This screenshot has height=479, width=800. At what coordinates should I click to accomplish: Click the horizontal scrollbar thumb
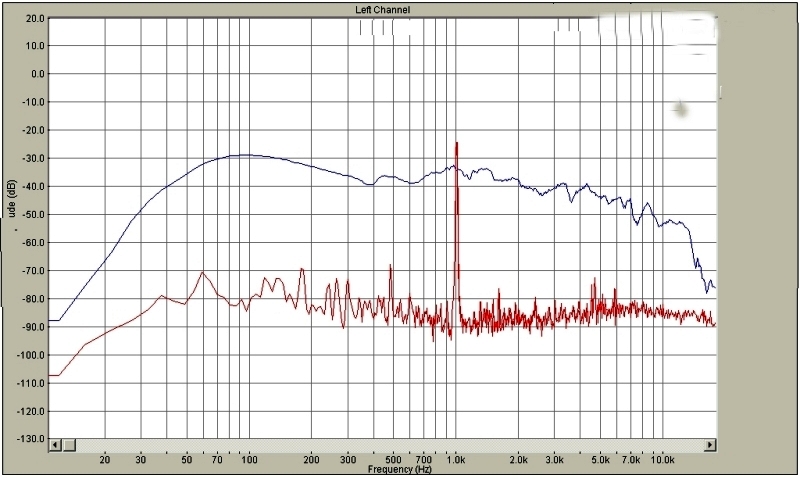(x=71, y=444)
